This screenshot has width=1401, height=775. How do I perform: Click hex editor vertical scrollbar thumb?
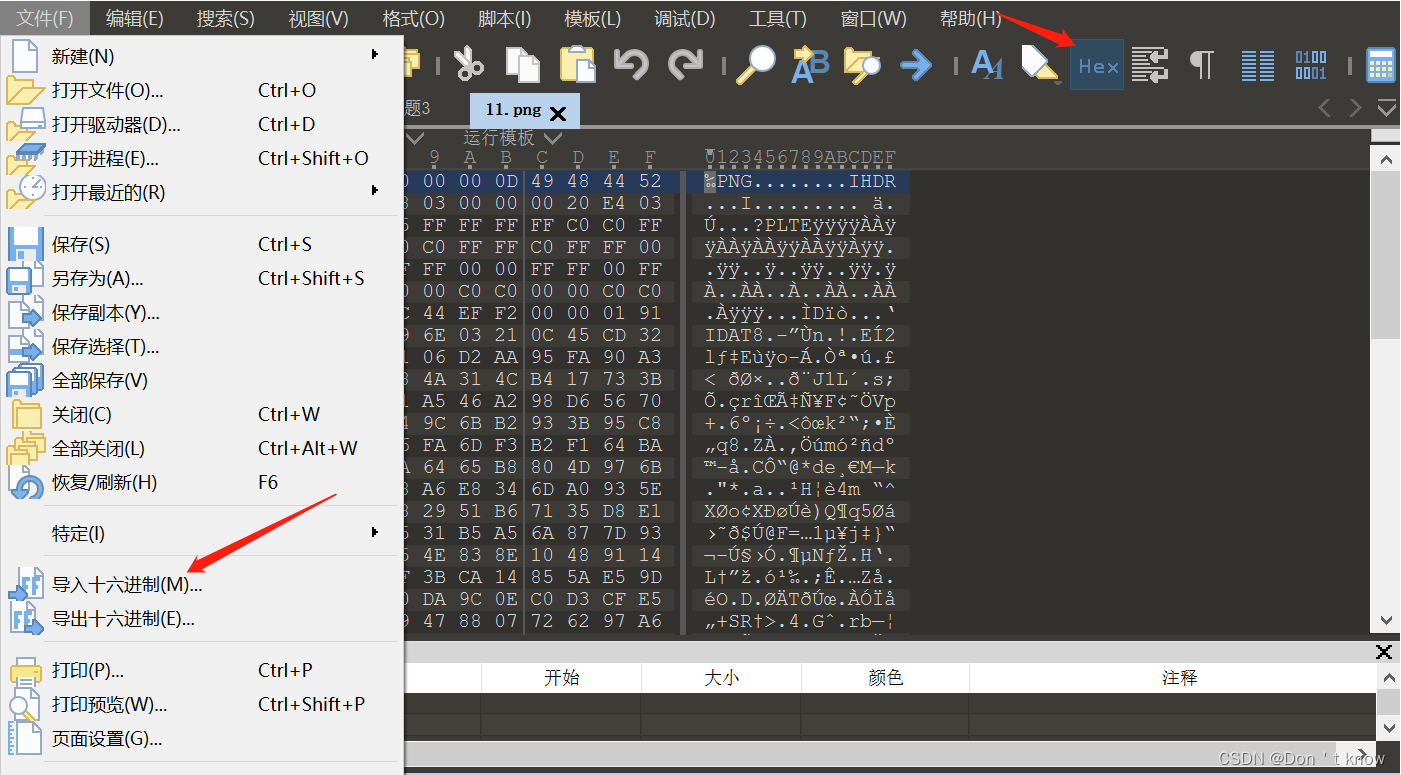pyautogui.click(x=1386, y=253)
